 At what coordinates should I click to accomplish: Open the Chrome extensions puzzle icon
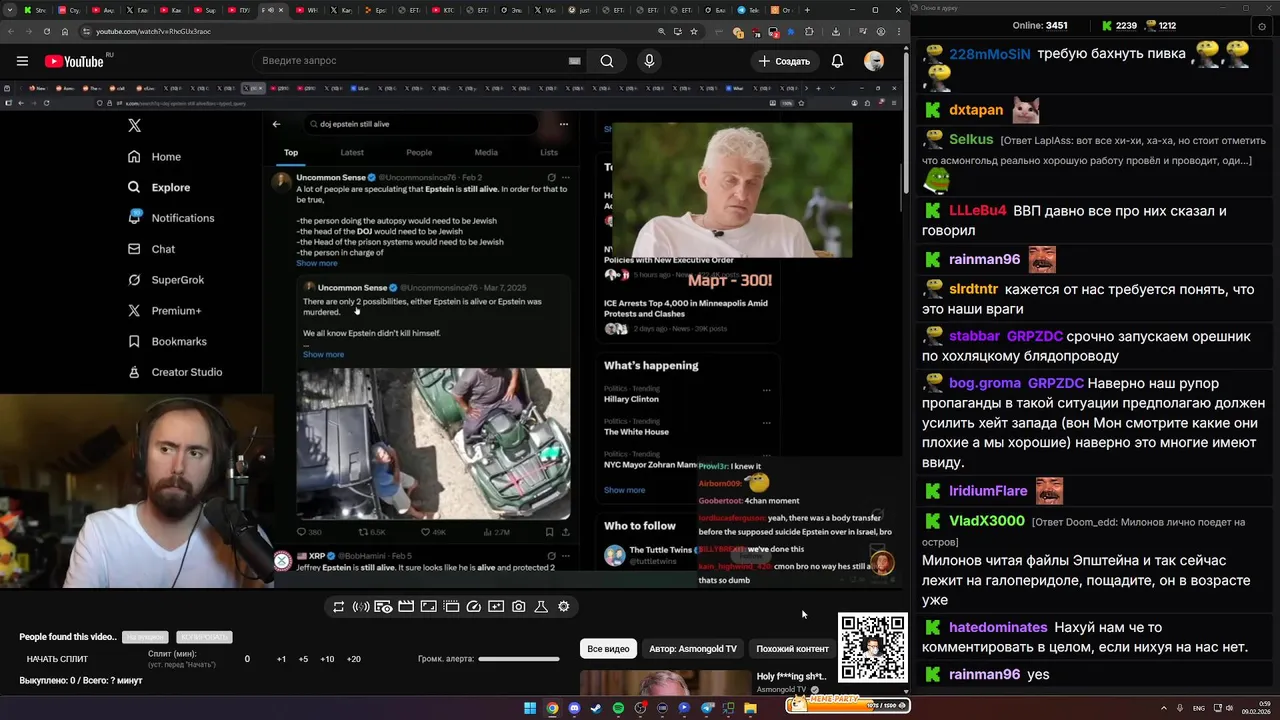tap(809, 31)
